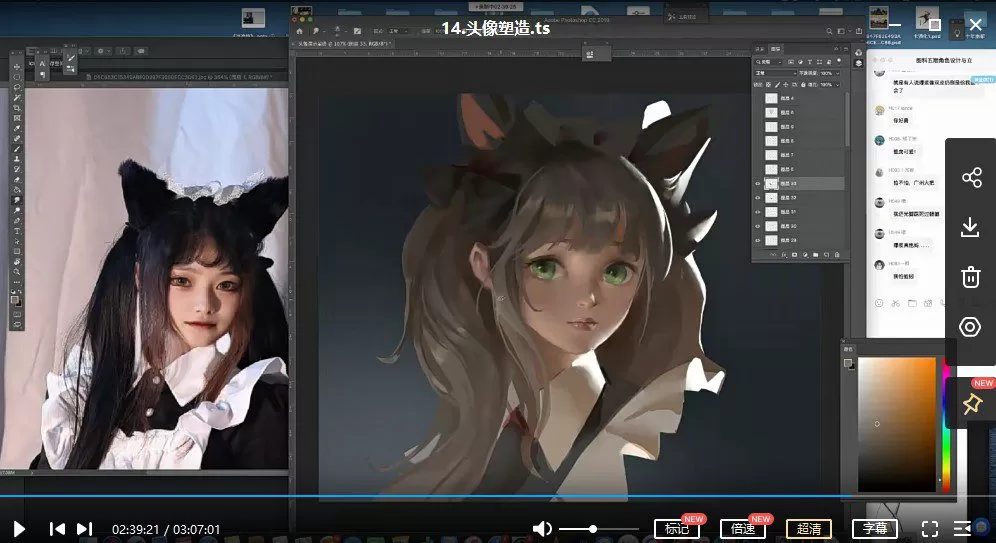Select the Crop tool
Screen dimensions: 996x543
[x=17, y=108]
